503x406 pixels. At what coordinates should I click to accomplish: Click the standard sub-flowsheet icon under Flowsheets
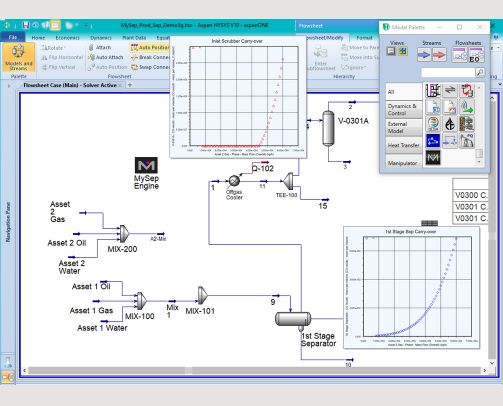tap(460, 54)
